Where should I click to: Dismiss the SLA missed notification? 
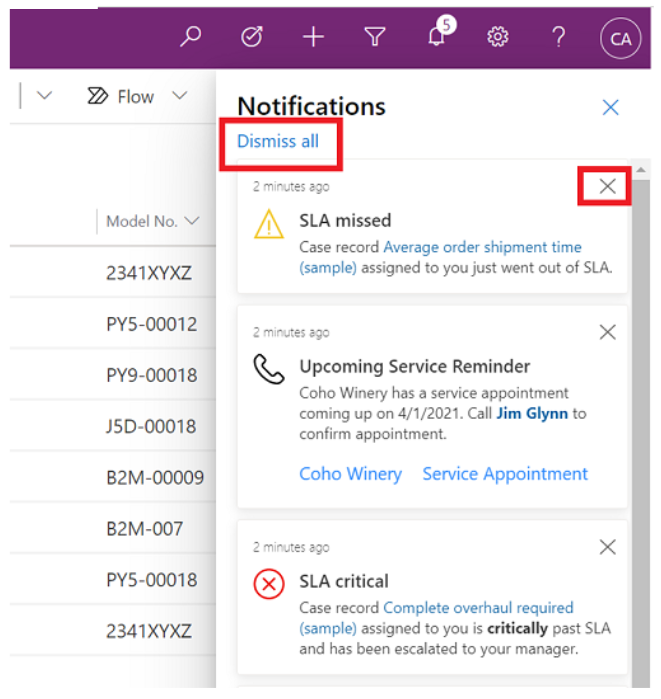[x=607, y=186]
